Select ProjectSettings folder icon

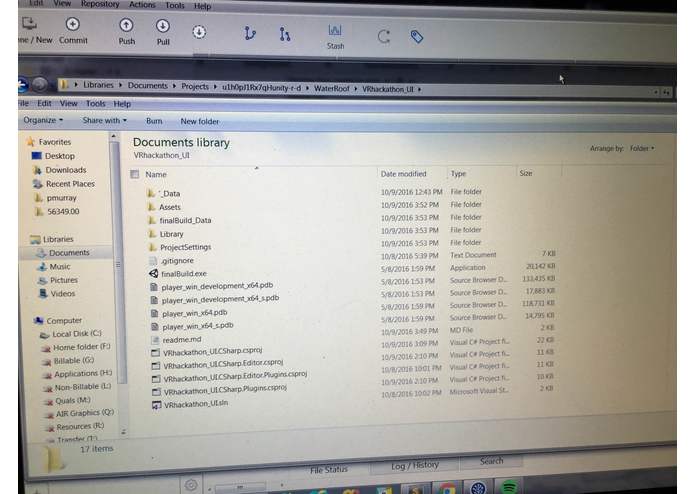pyautogui.click(x=152, y=247)
